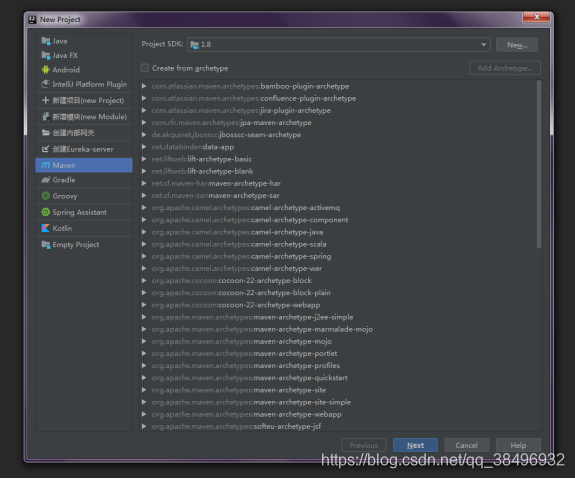Screen dimensions: 575x479
Task: Select the Maven project type
Action: (x=84, y=165)
